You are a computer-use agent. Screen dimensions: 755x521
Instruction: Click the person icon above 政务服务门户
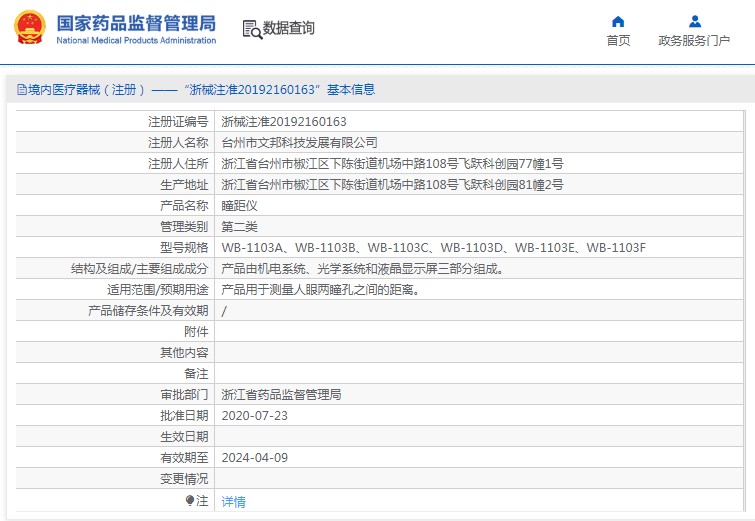coord(694,21)
